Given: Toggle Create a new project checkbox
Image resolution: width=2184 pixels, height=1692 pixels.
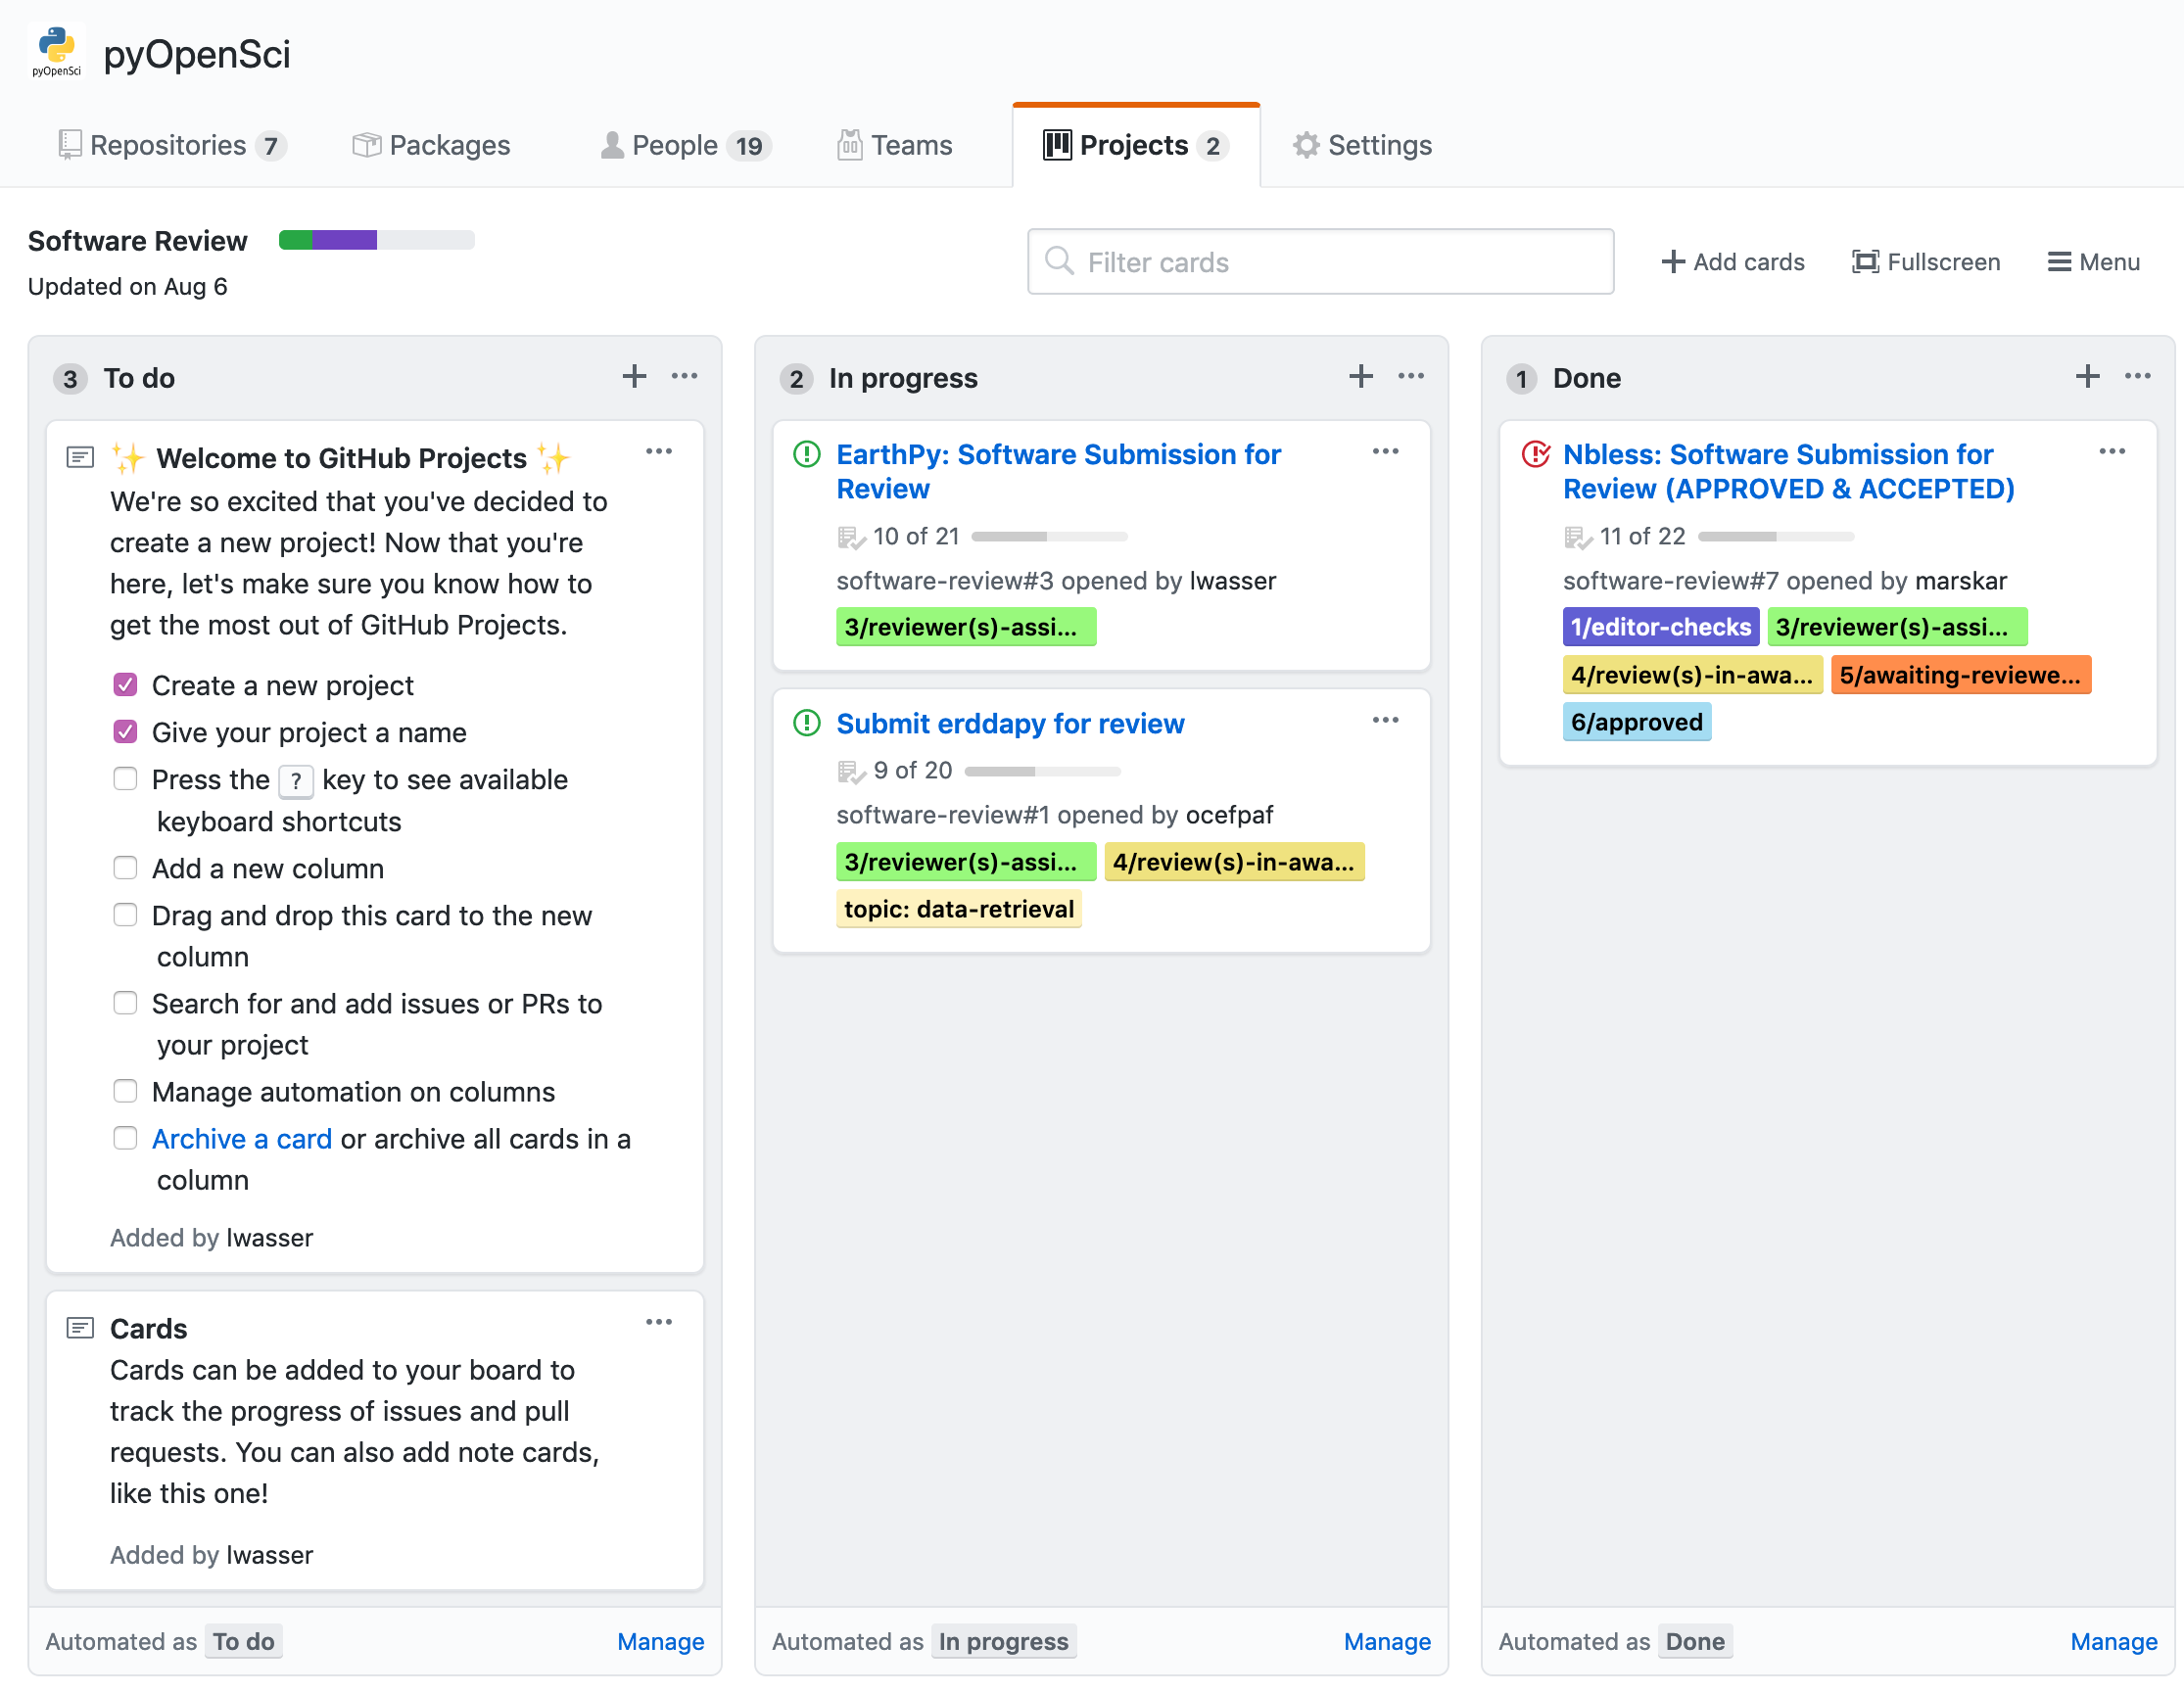Looking at the screenshot, I should point(125,685).
